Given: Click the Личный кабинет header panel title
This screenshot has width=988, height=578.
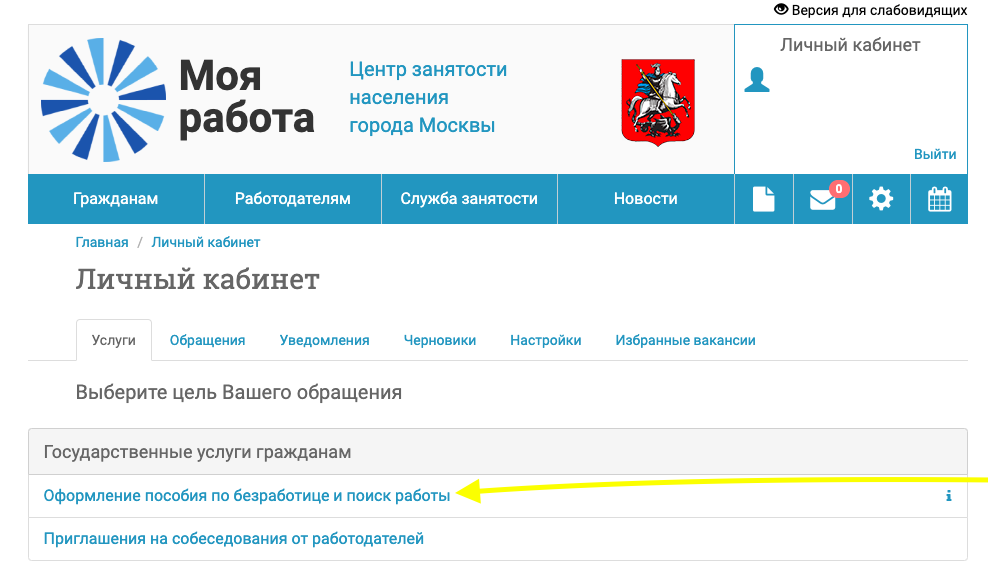Looking at the screenshot, I should coord(850,45).
